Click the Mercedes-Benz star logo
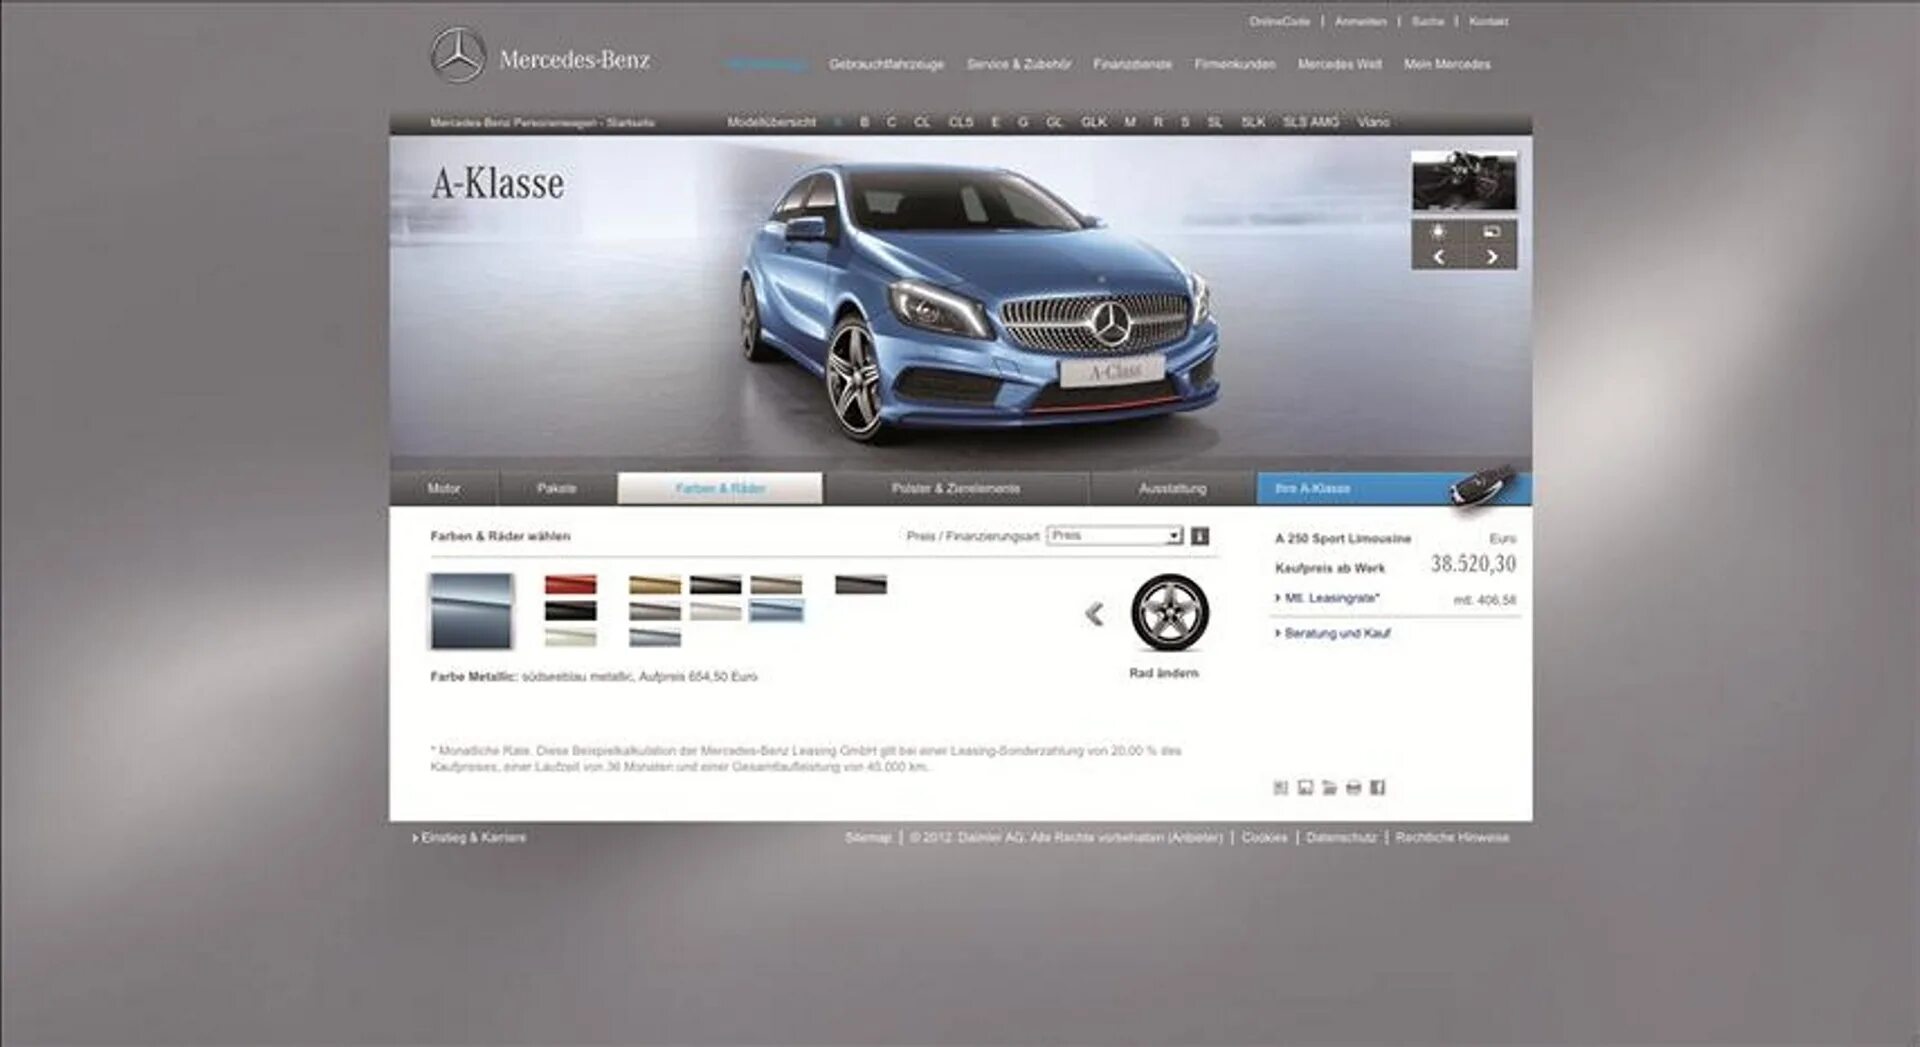1920x1047 pixels. coord(458,55)
